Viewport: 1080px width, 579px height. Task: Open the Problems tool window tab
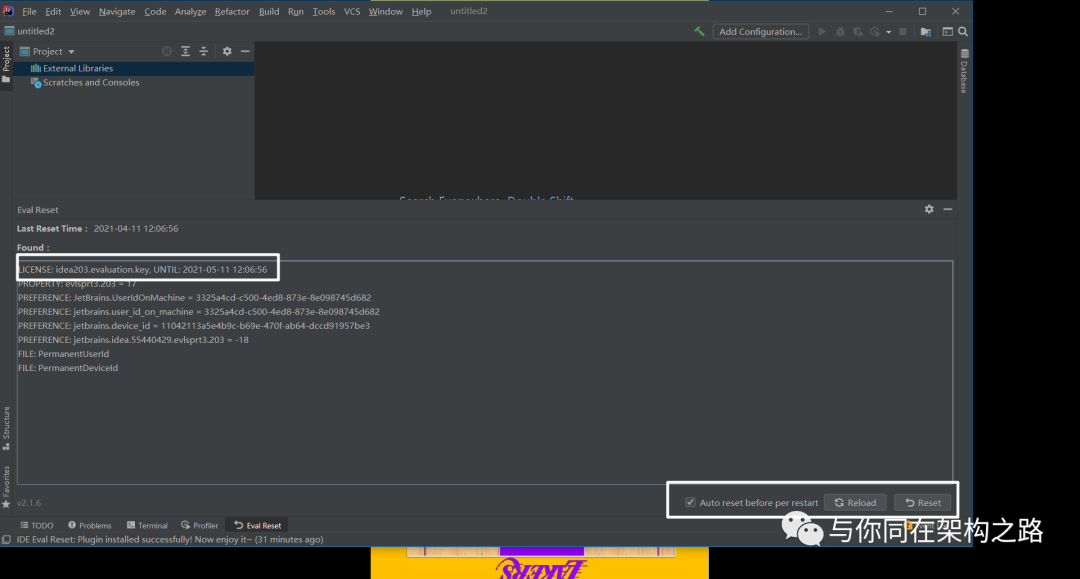pyautogui.click(x=90, y=525)
